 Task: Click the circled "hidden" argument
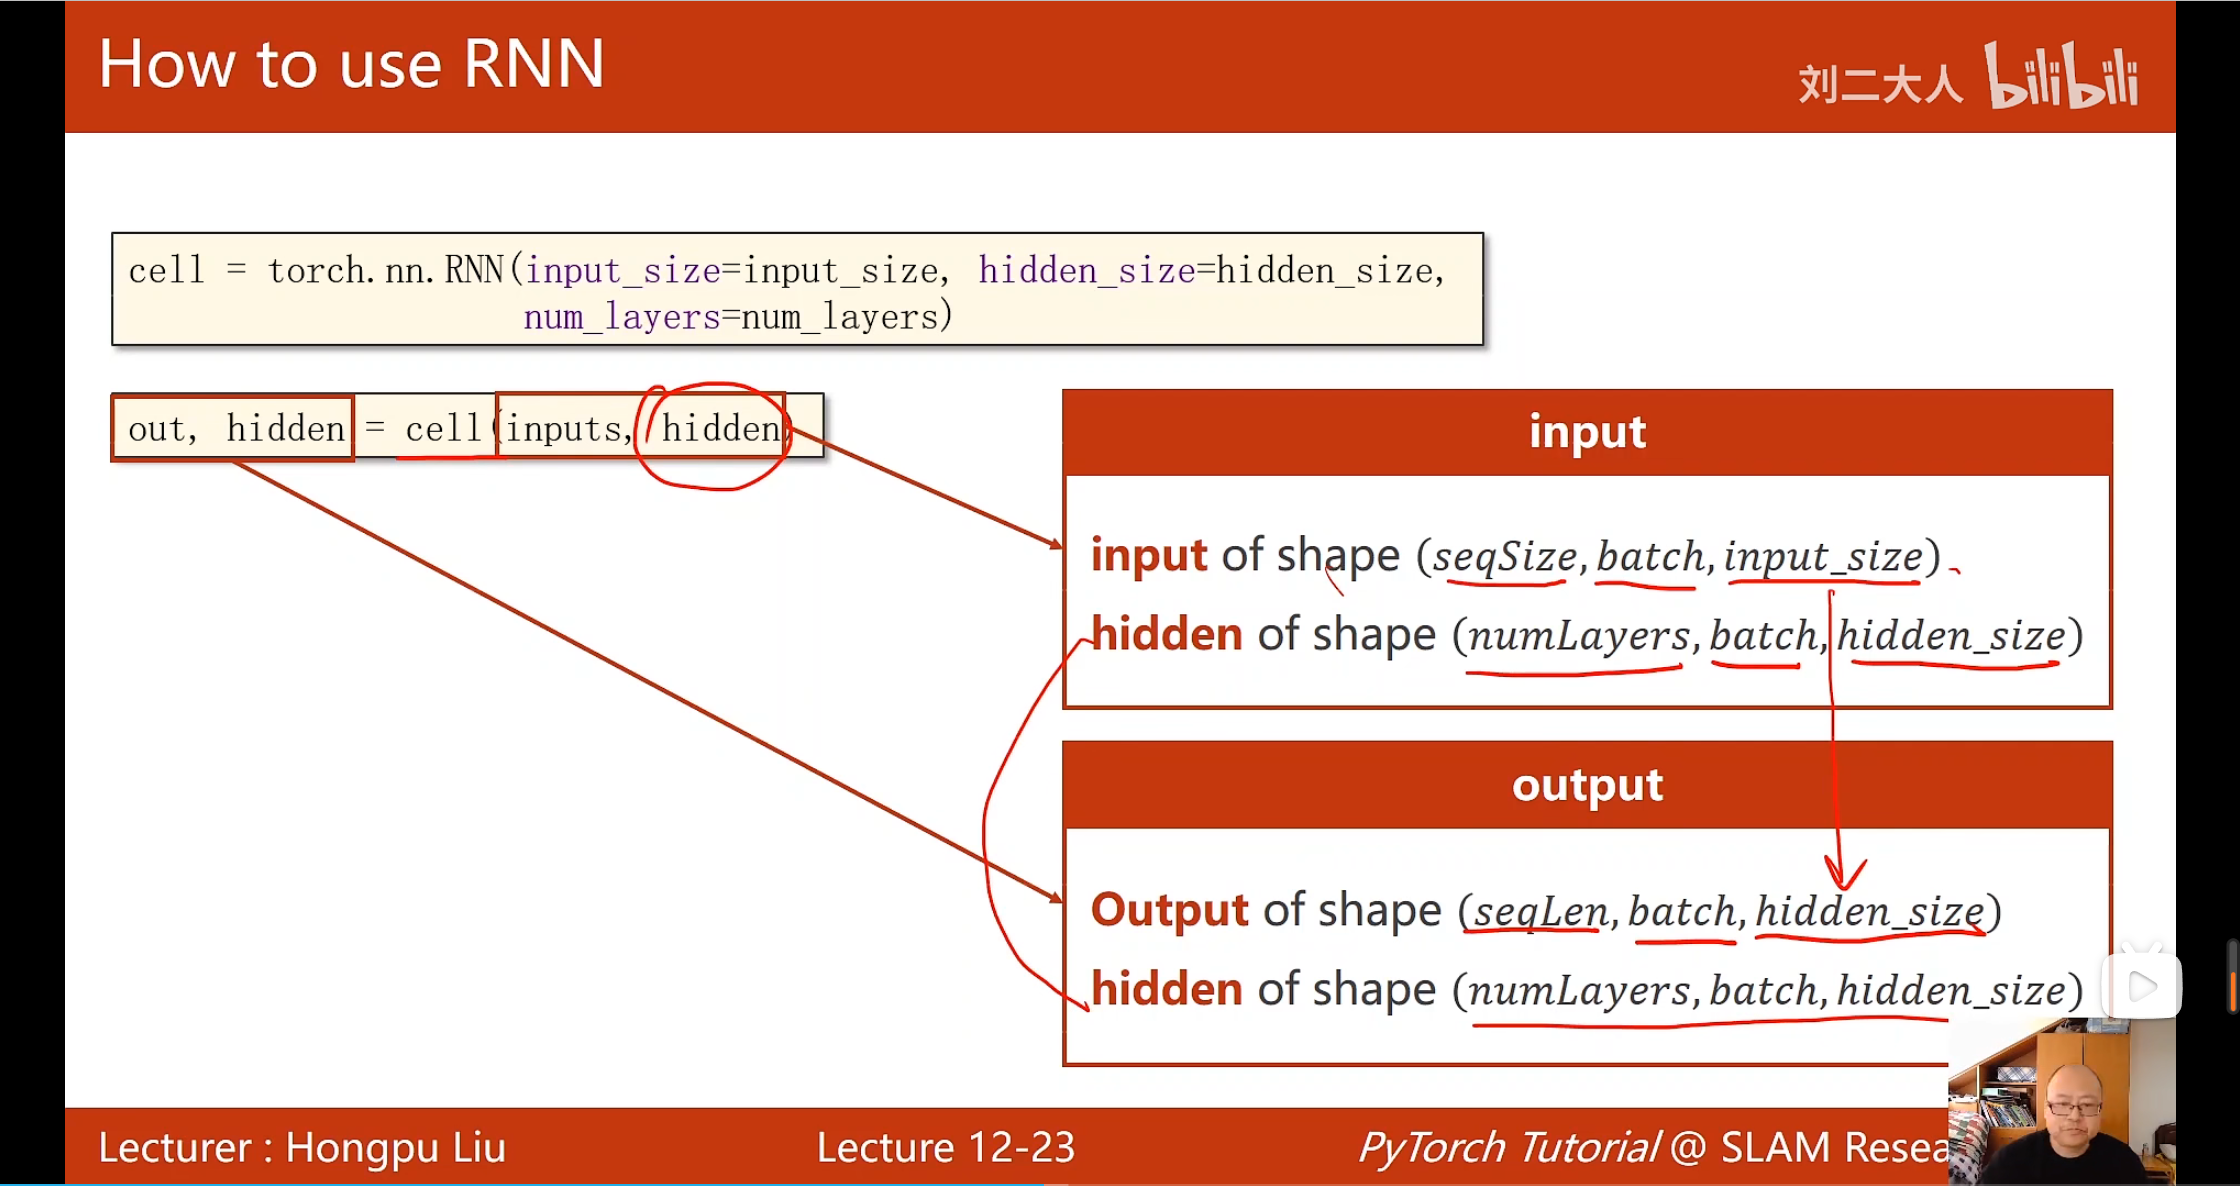tap(720, 430)
